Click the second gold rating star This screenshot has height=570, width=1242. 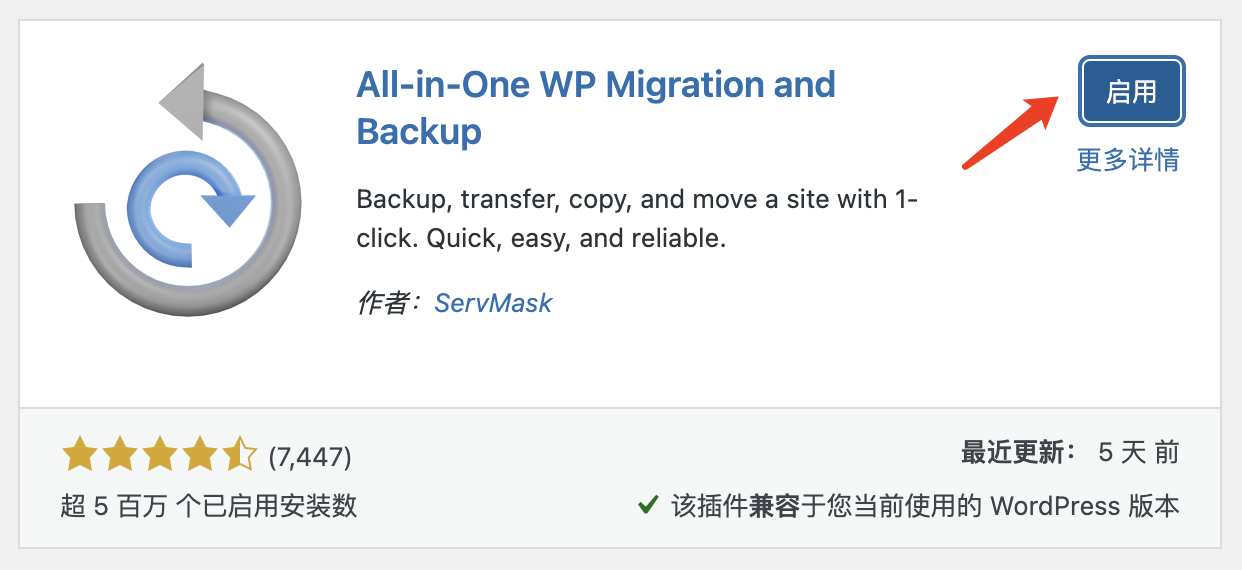[x=119, y=456]
